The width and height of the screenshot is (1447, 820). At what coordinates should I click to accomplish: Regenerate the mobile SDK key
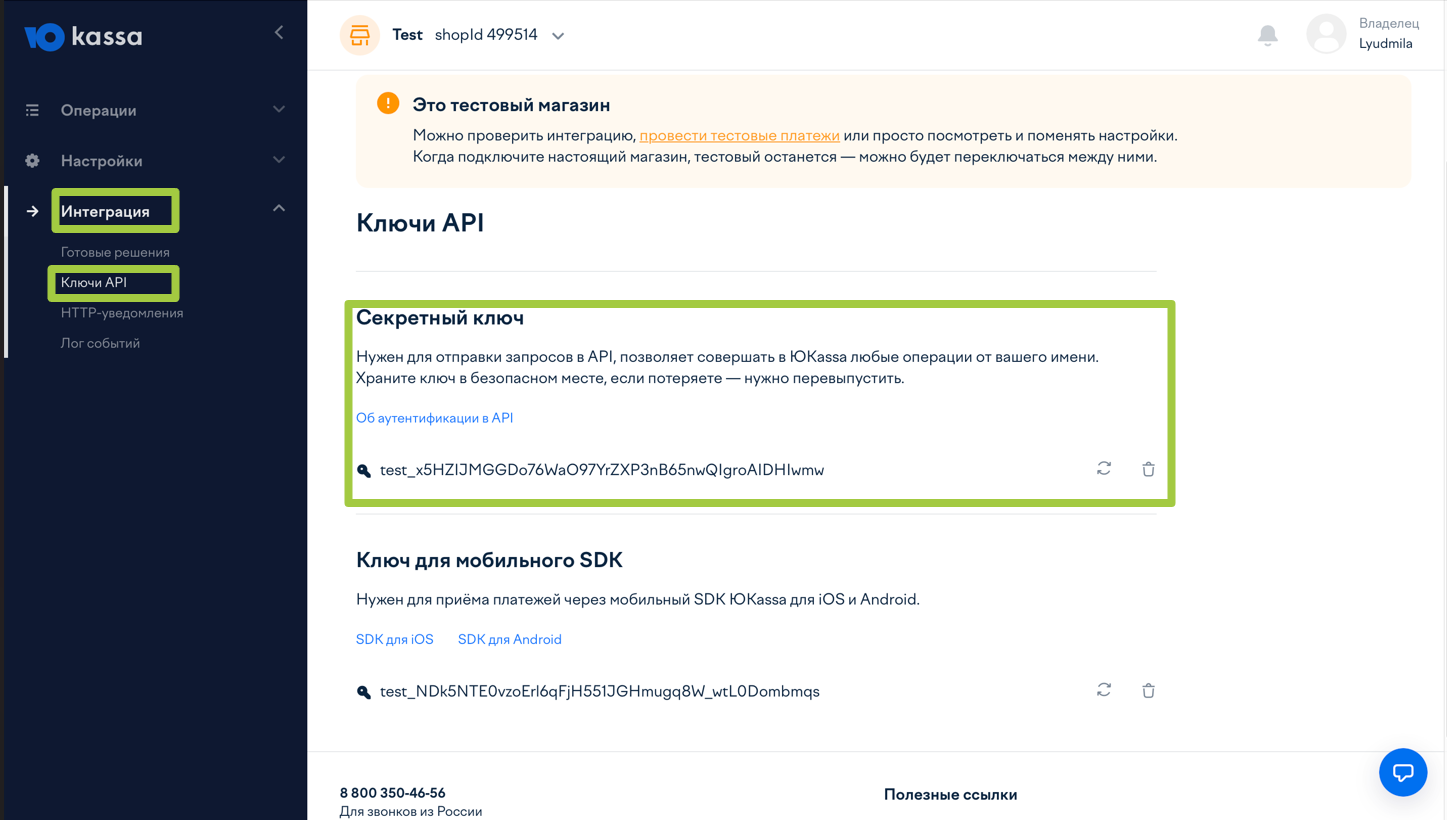[x=1104, y=690]
